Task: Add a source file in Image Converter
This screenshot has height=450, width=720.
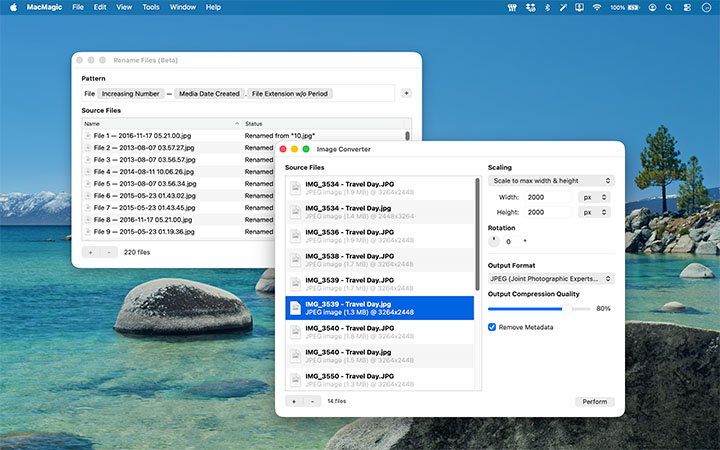Action: point(294,401)
